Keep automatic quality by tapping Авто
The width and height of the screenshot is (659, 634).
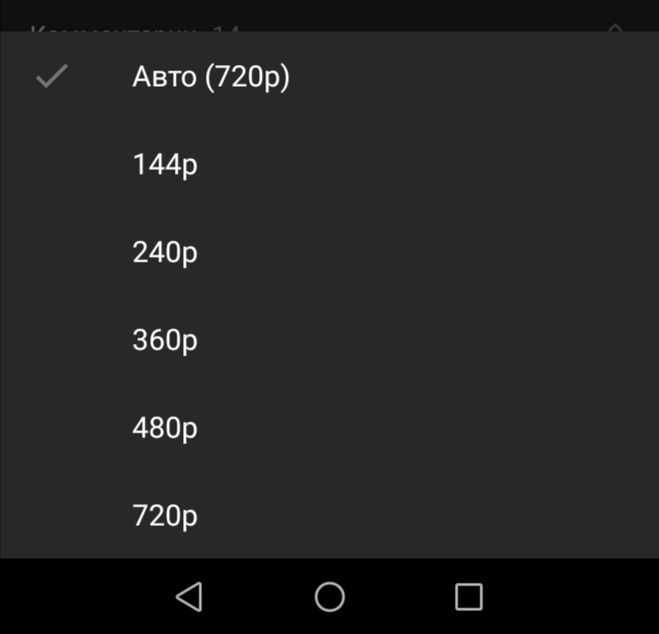[210, 77]
